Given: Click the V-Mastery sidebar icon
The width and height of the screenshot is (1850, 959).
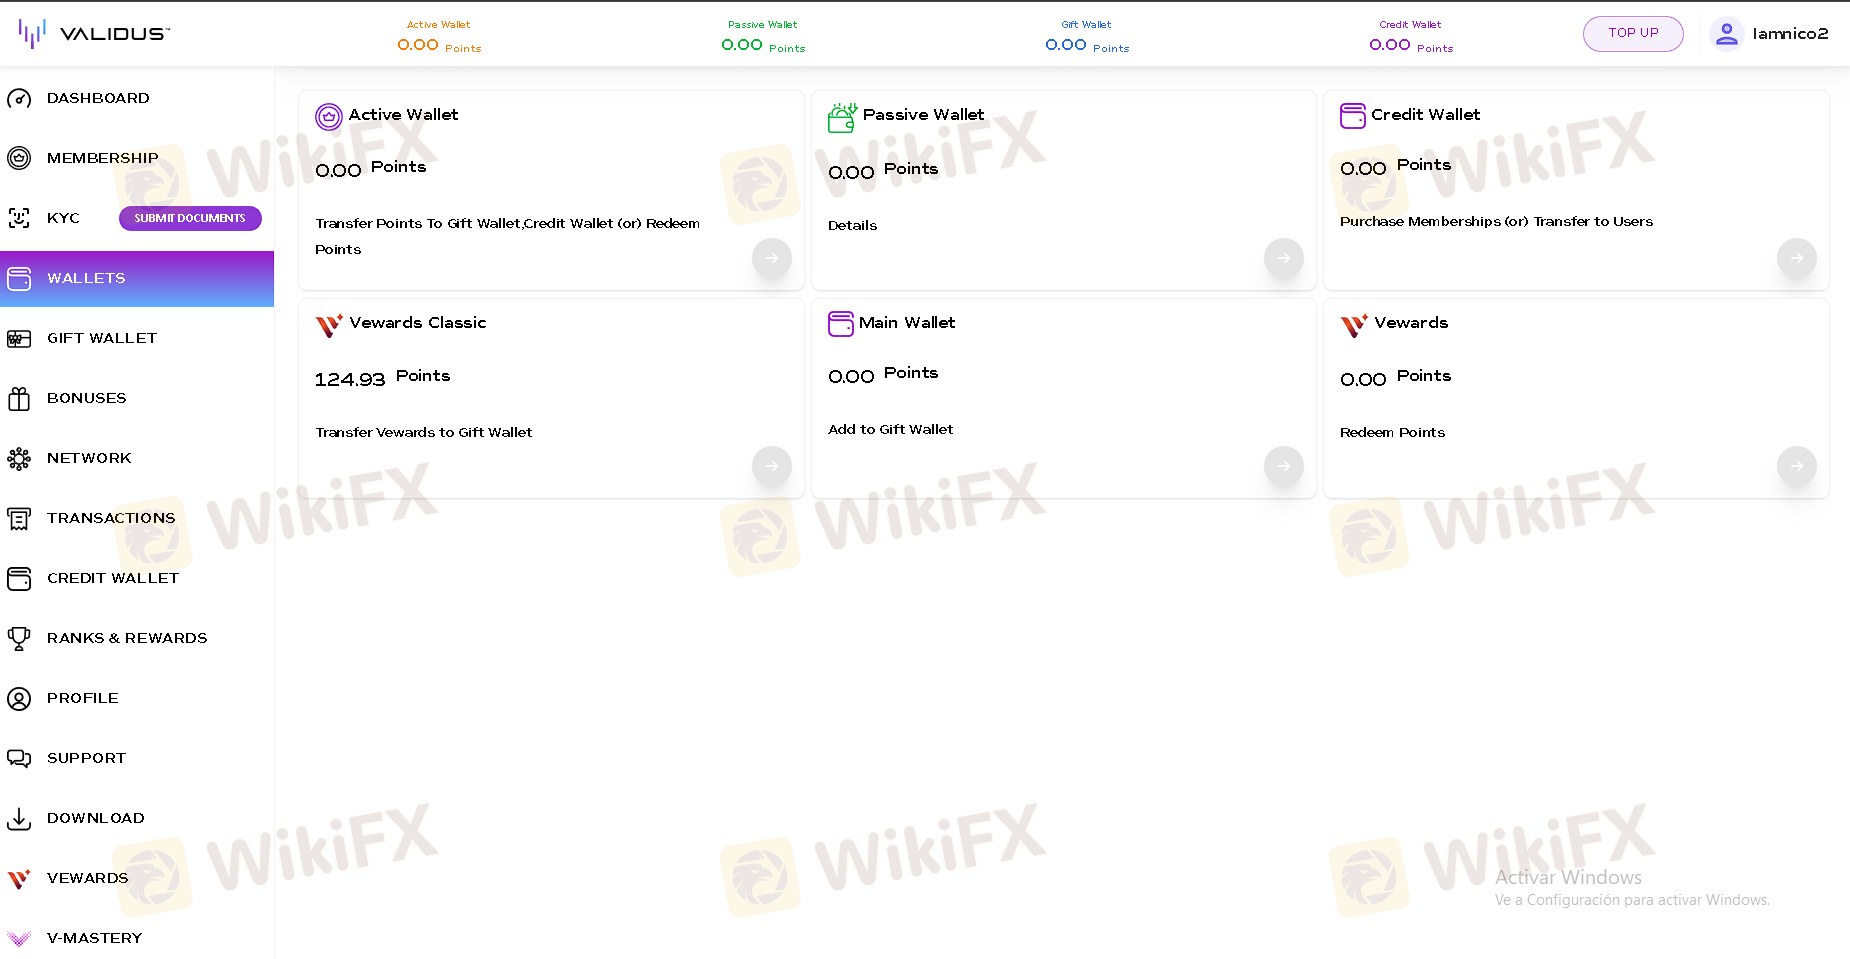Looking at the screenshot, I should point(19,938).
